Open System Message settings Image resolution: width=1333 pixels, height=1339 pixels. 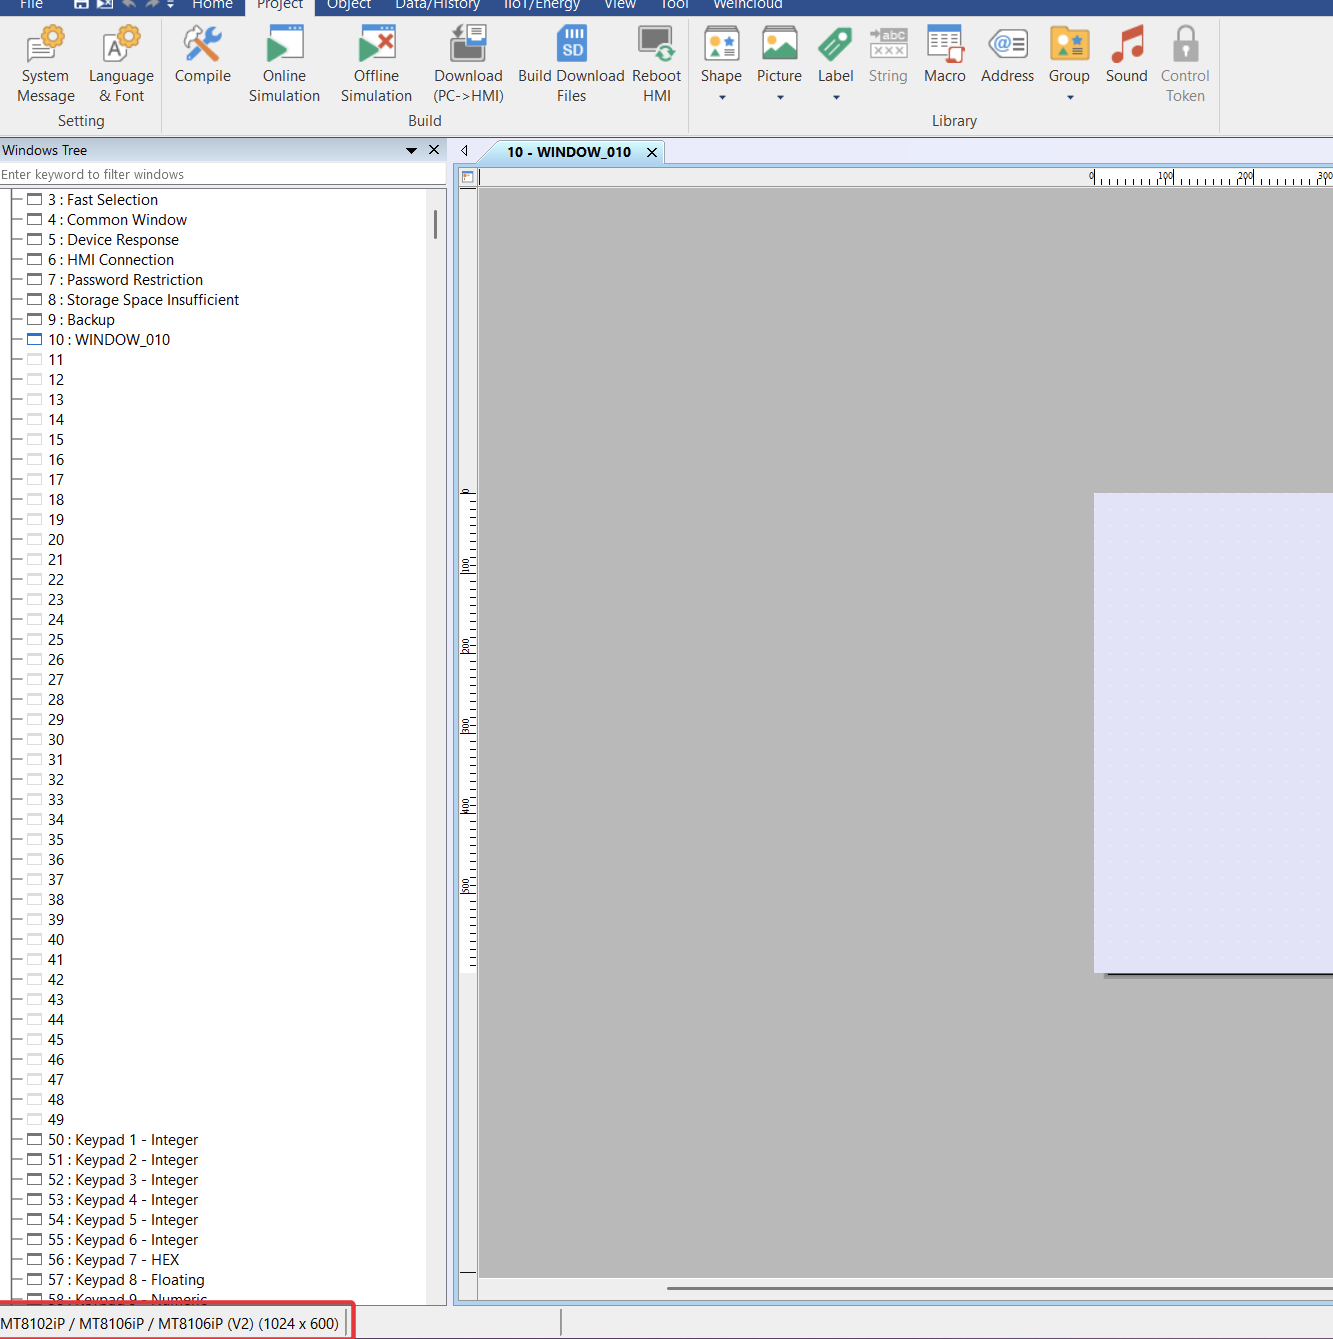tap(46, 46)
